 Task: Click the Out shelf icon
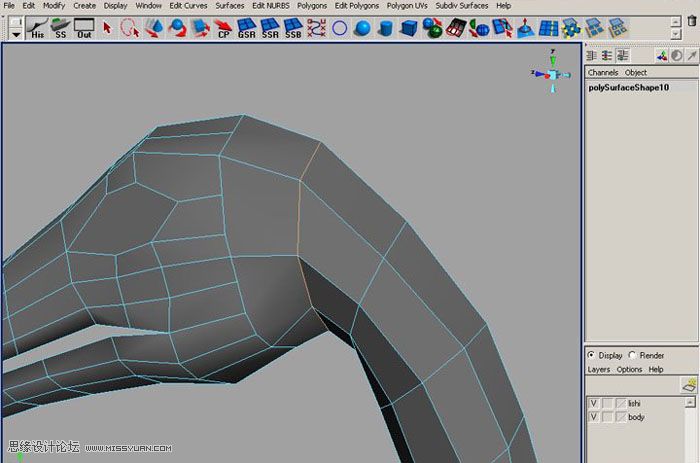[84, 29]
